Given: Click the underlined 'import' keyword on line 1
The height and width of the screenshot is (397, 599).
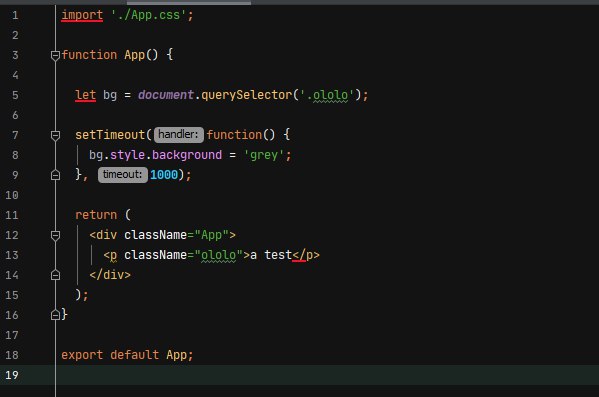Looking at the screenshot, I should [82, 15].
